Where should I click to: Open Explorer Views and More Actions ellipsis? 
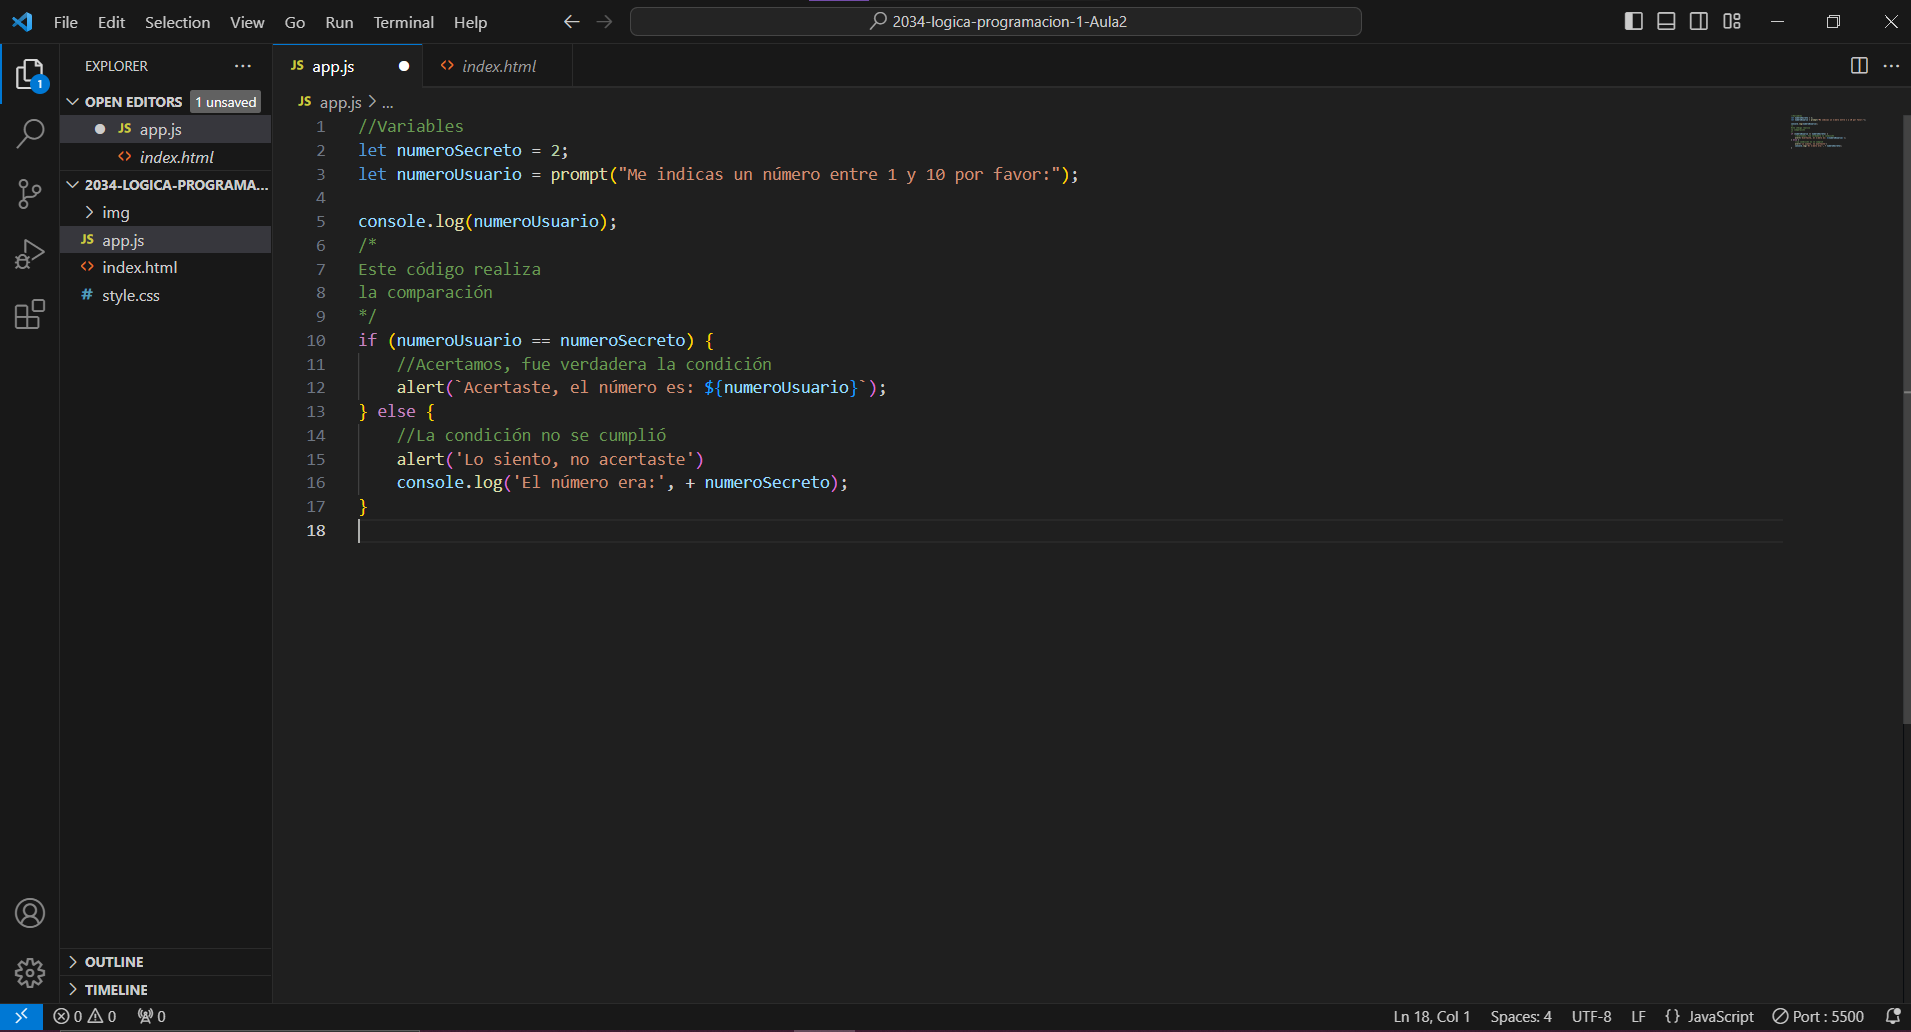pyautogui.click(x=243, y=65)
